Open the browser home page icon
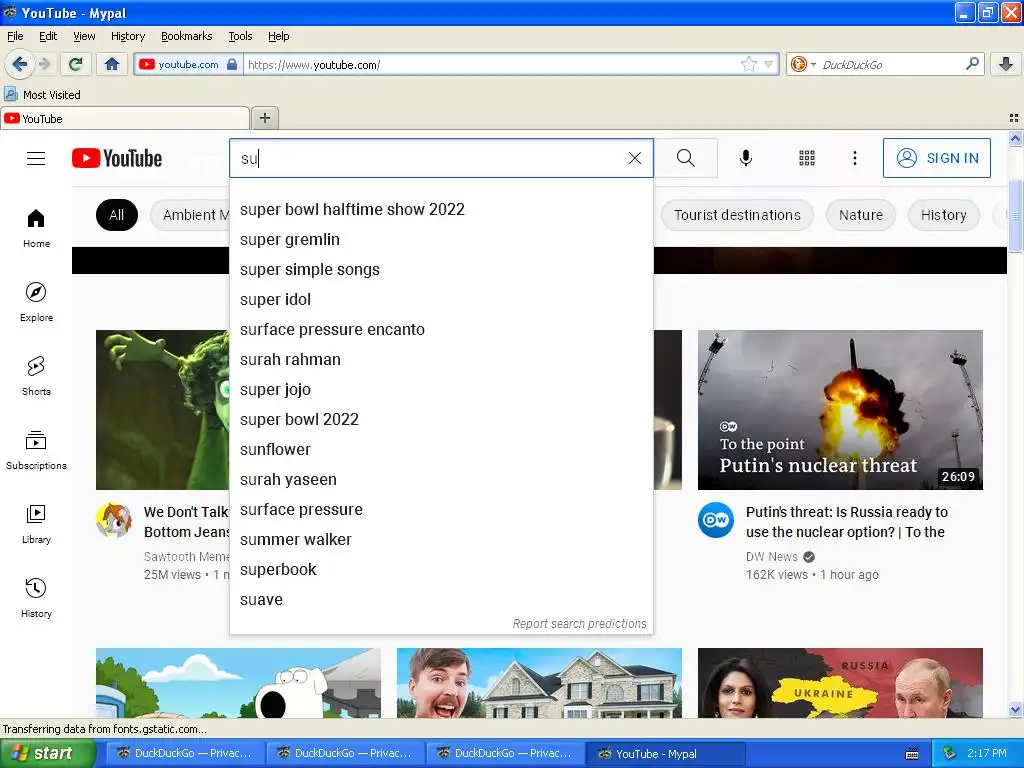The height and width of the screenshot is (768, 1024). [x=112, y=64]
